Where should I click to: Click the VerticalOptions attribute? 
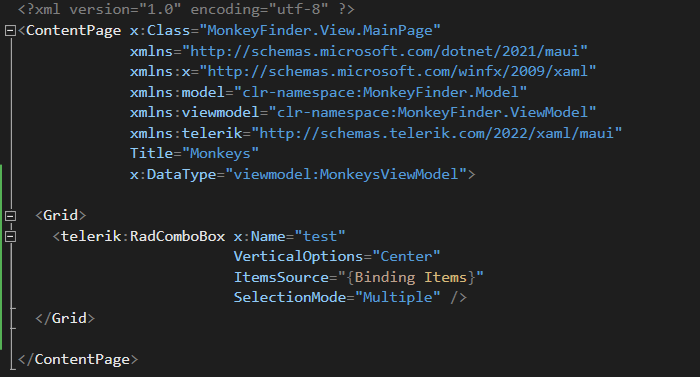coord(298,257)
